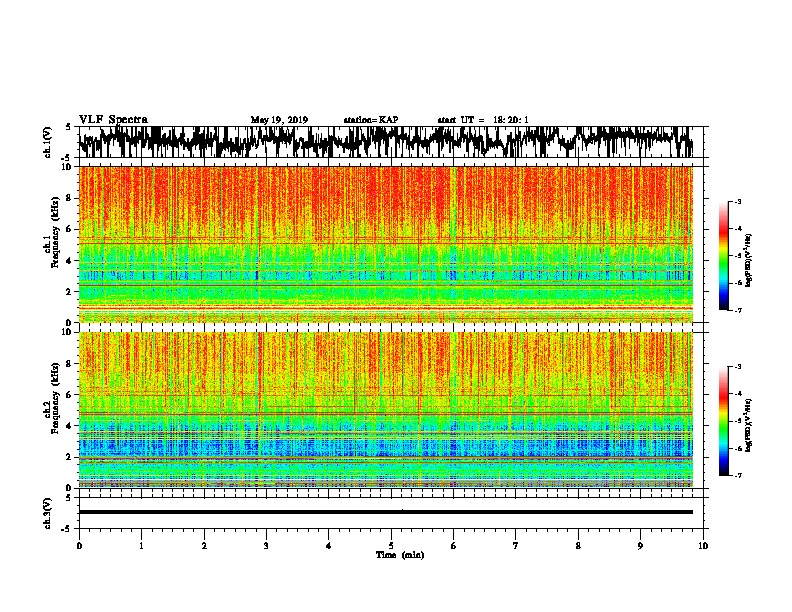792x612 pixels.
Task: Select the "start UT = 18:20:1" text
Action: 483,120
